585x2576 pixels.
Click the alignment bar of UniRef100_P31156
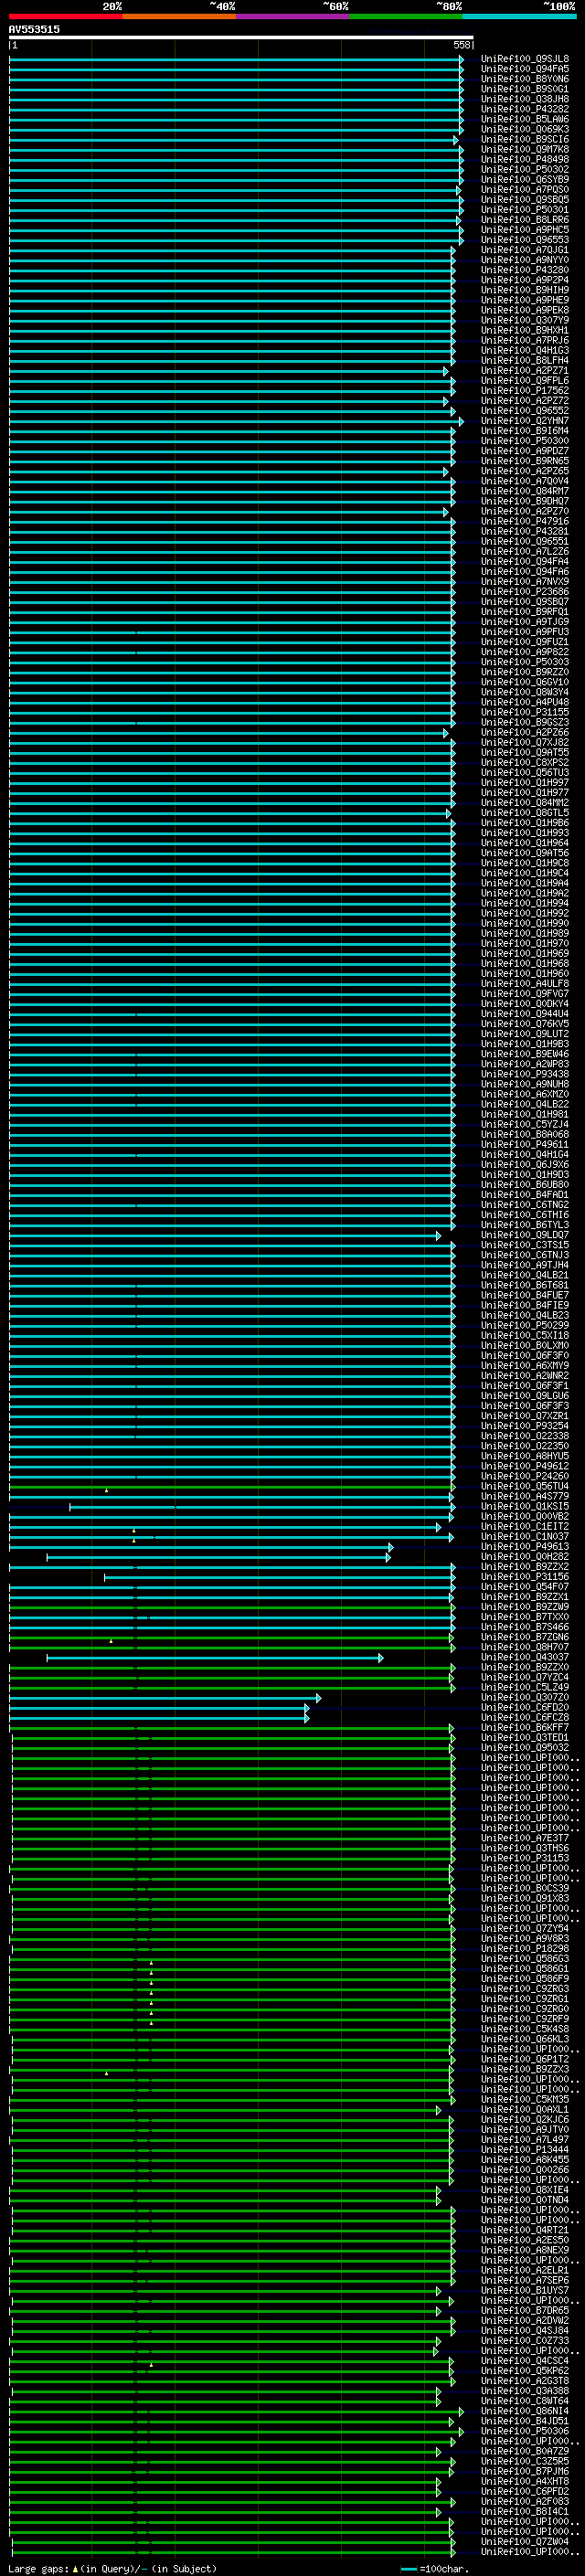coord(279,1578)
